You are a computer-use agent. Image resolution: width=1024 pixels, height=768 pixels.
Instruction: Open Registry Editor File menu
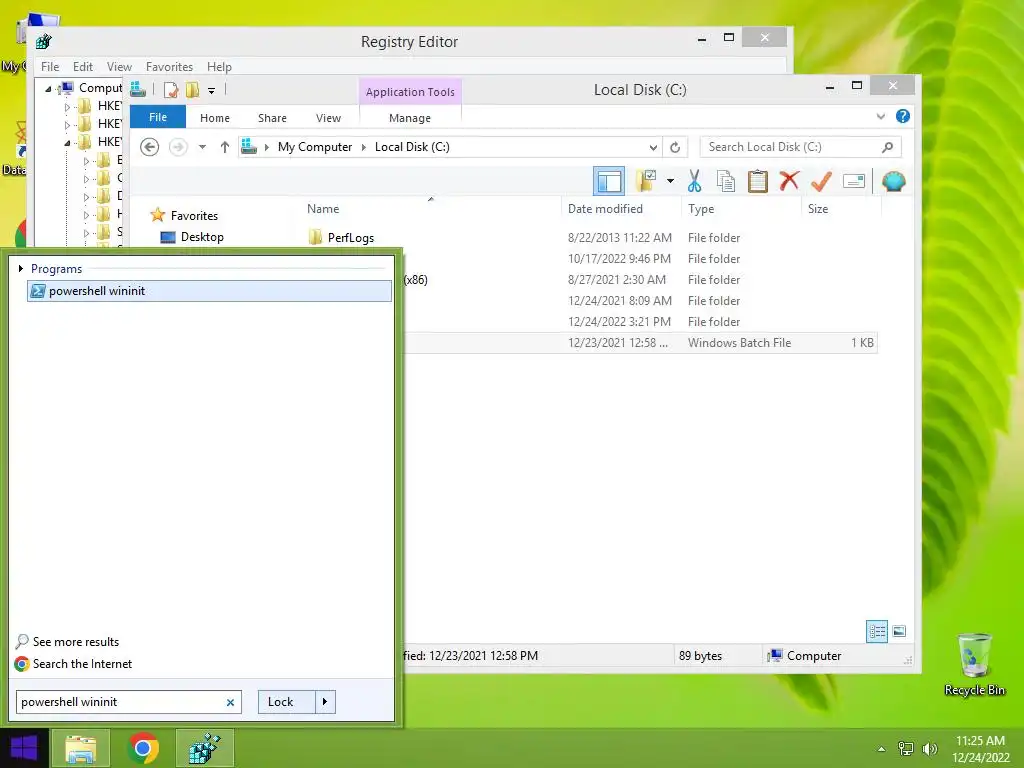coord(50,67)
